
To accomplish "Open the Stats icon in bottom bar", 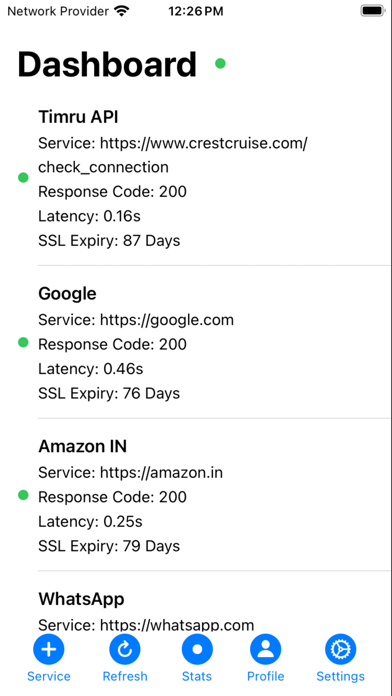I will [197, 649].
